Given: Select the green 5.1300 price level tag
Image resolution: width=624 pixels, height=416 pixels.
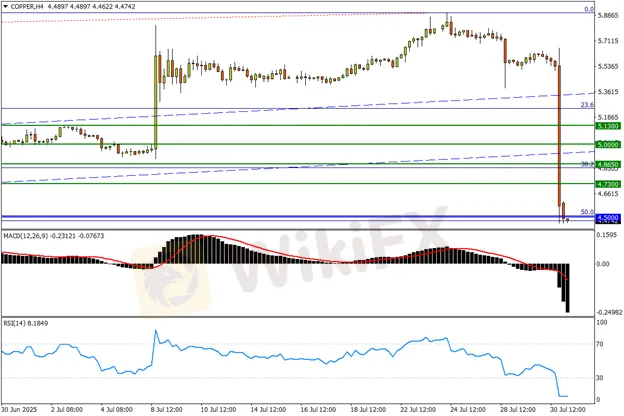Looking at the screenshot, I should (x=608, y=126).
